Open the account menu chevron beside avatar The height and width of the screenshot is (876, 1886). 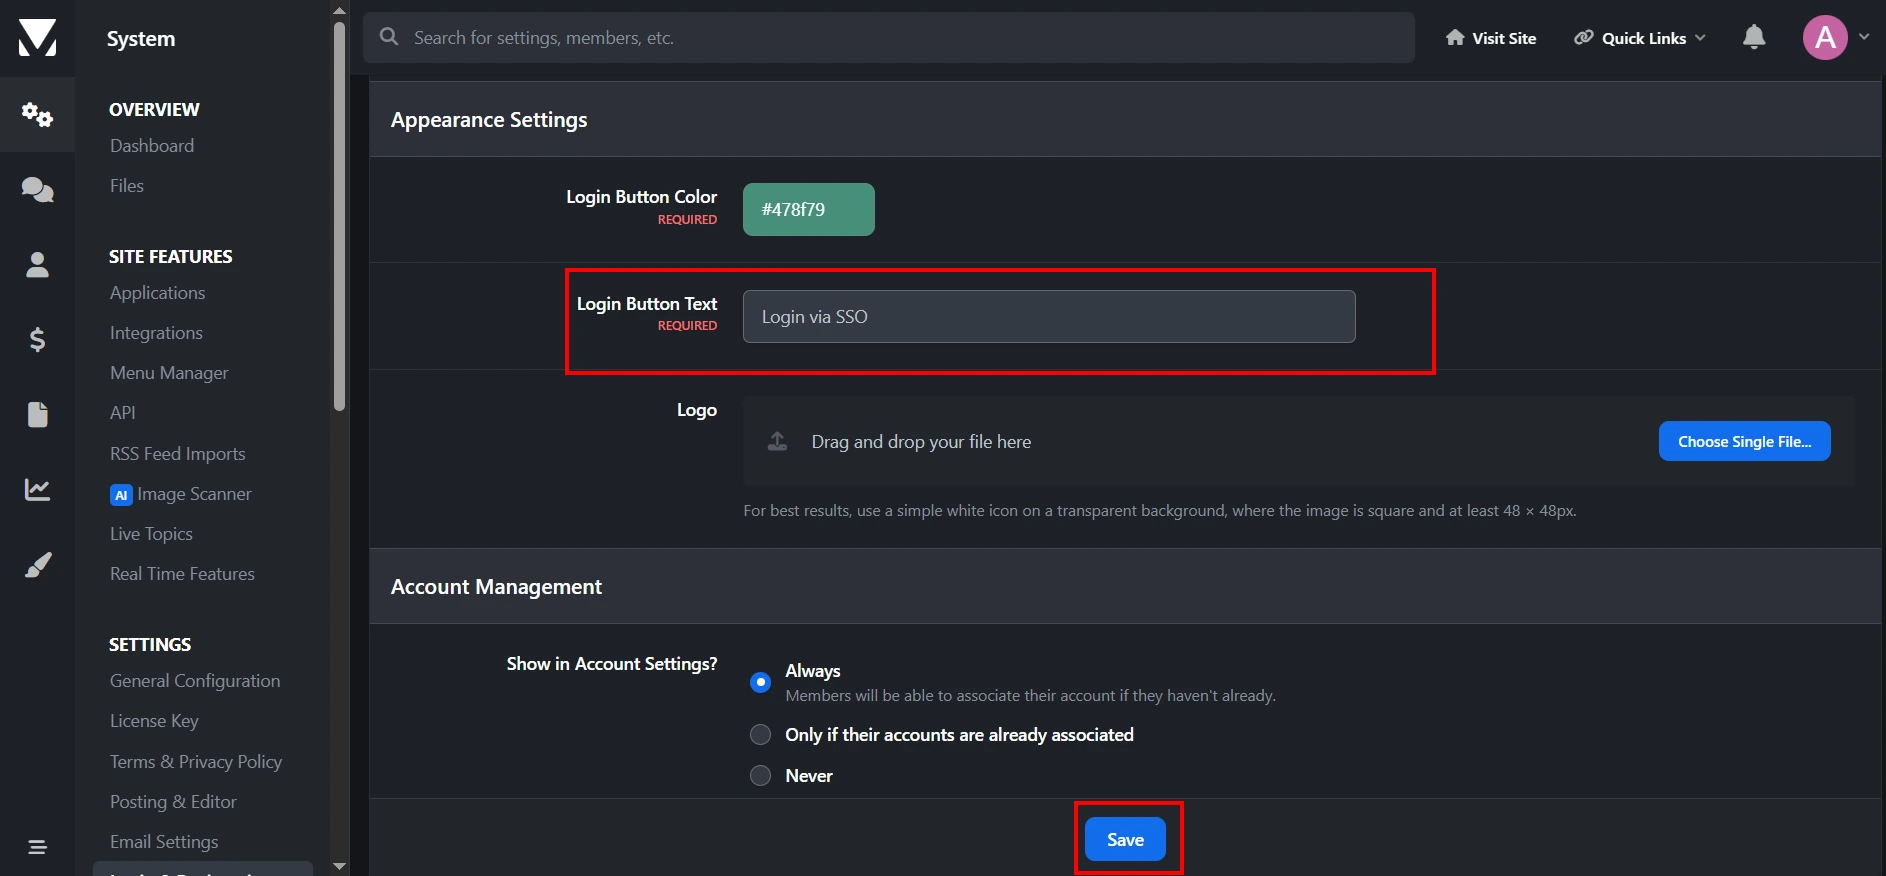click(x=1864, y=37)
